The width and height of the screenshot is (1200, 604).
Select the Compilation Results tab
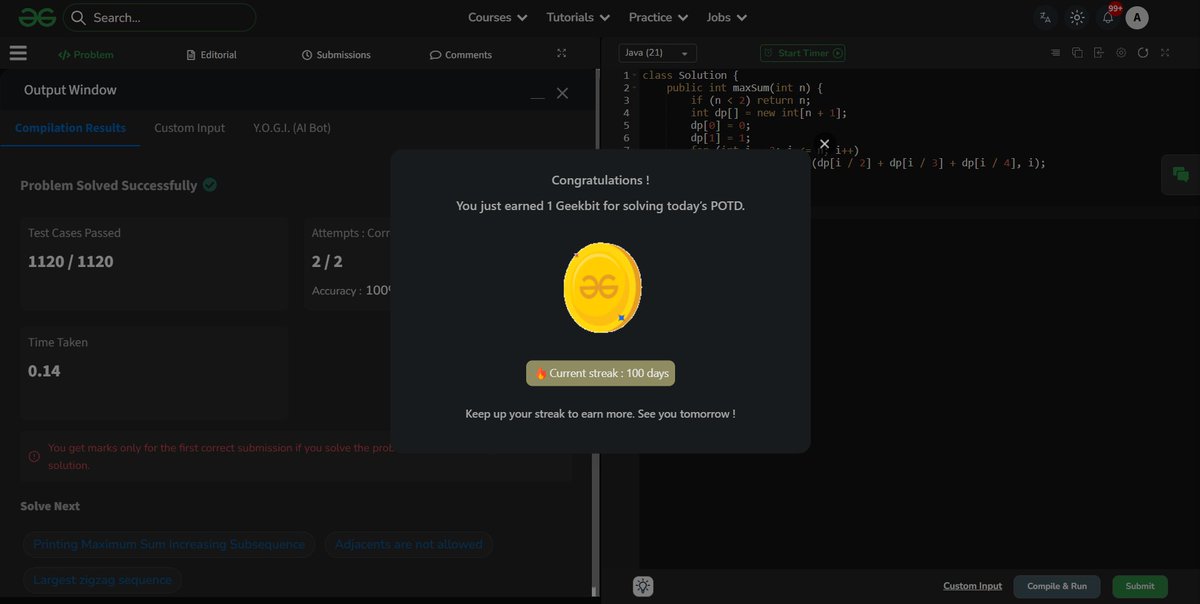point(70,128)
